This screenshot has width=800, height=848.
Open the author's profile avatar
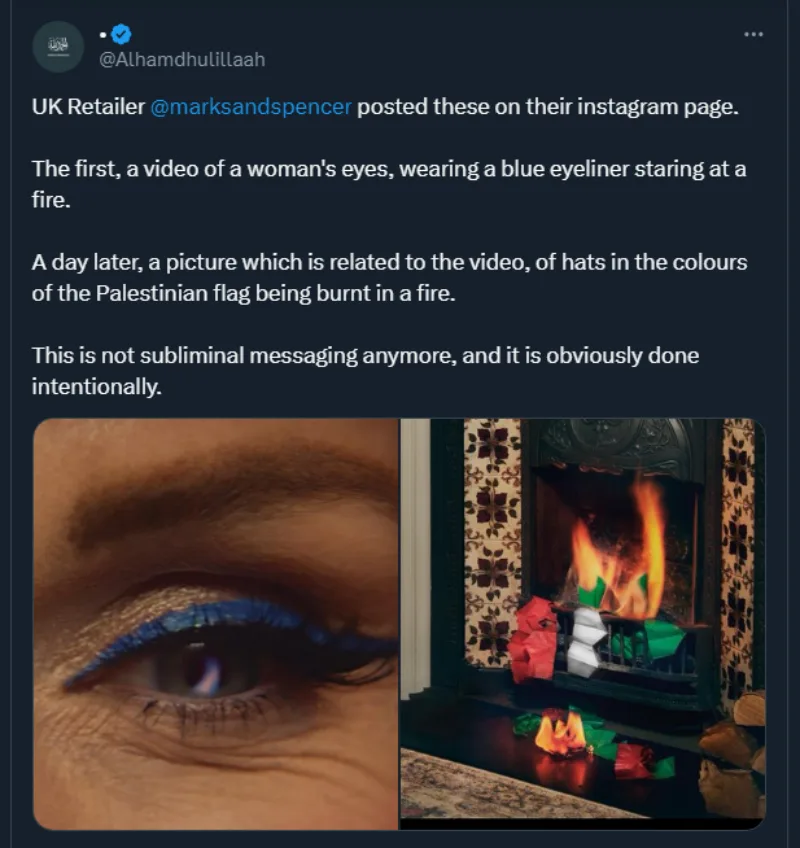tap(58, 46)
